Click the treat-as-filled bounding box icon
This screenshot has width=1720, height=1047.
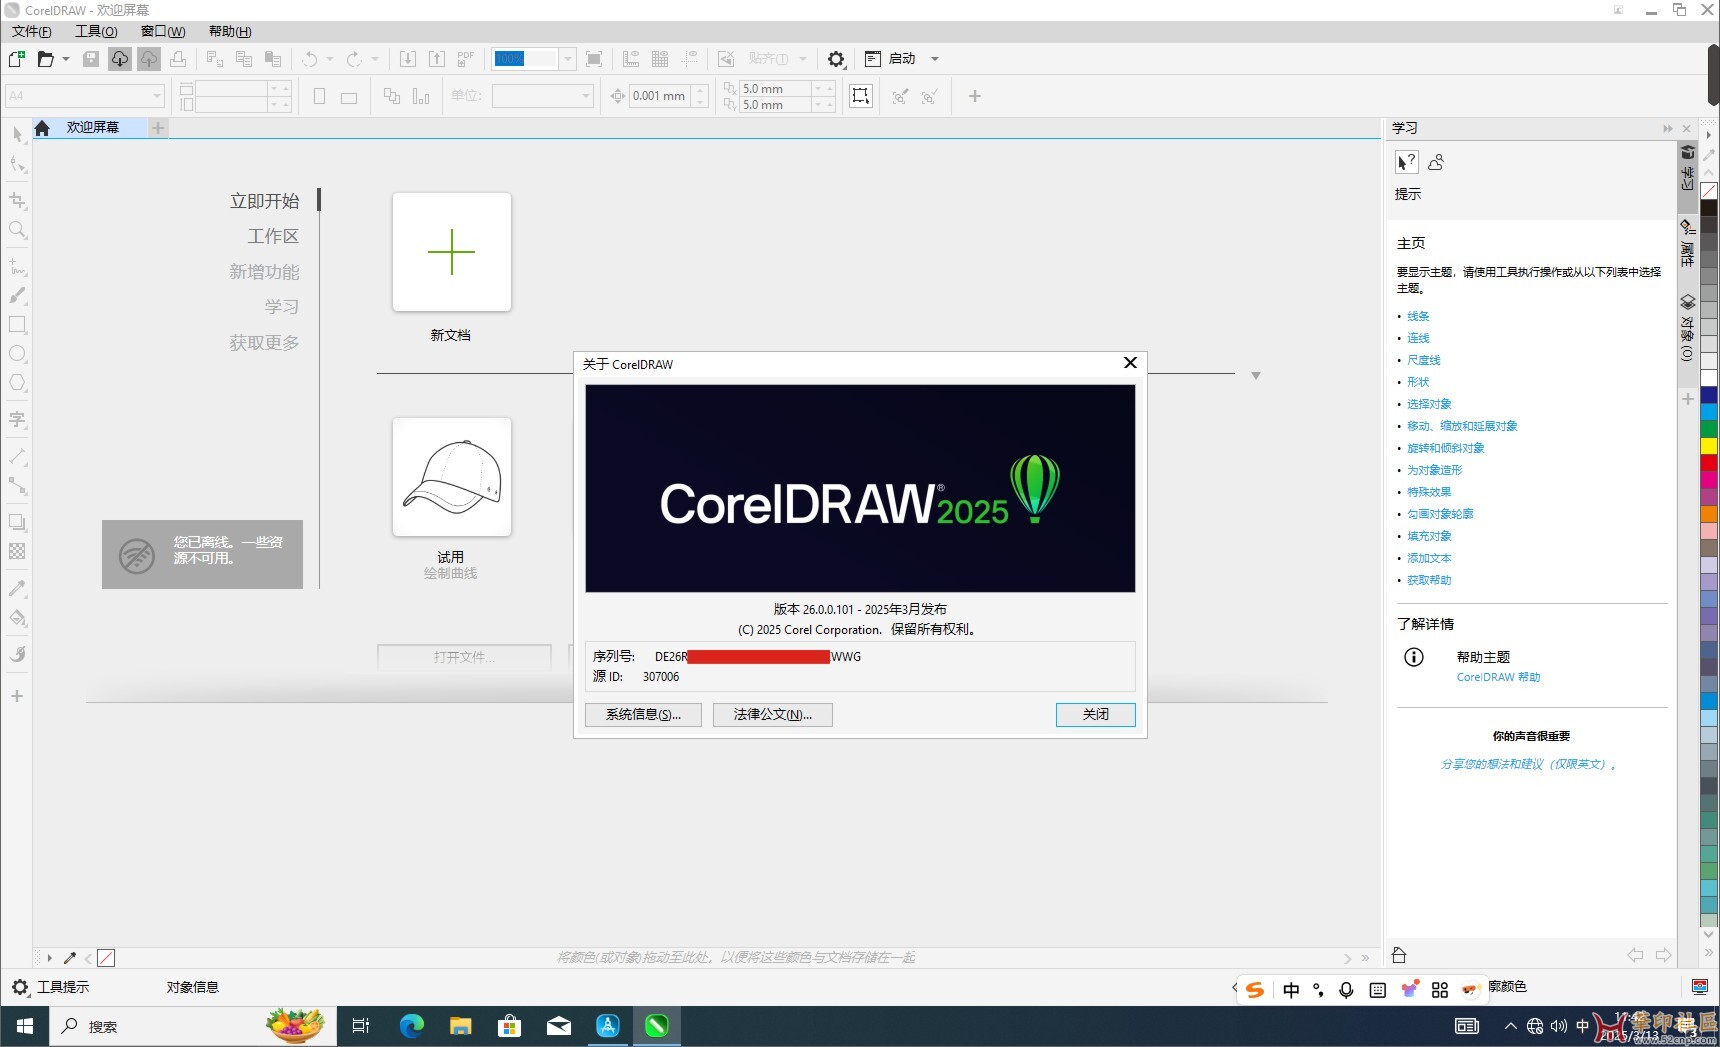[x=860, y=96]
